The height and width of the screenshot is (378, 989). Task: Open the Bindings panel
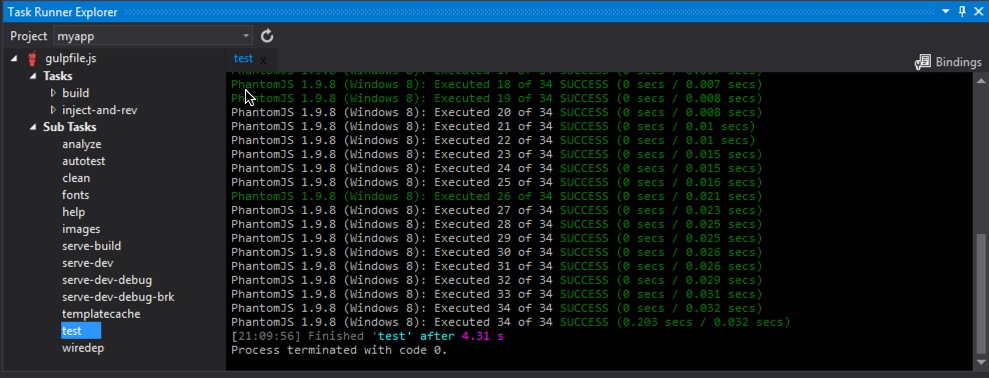(x=948, y=62)
